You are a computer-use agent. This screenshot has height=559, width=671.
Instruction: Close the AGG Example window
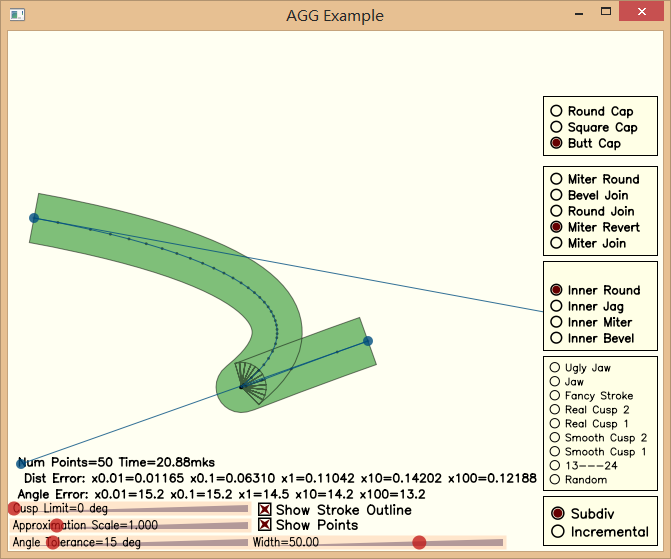pos(641,12)
